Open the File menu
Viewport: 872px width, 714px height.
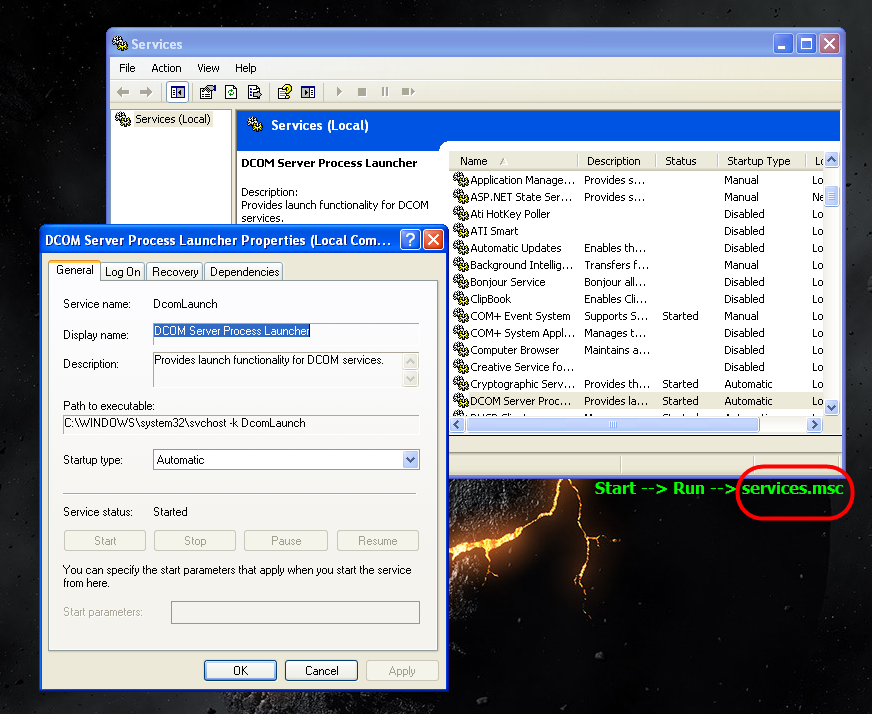click(127, 68)
